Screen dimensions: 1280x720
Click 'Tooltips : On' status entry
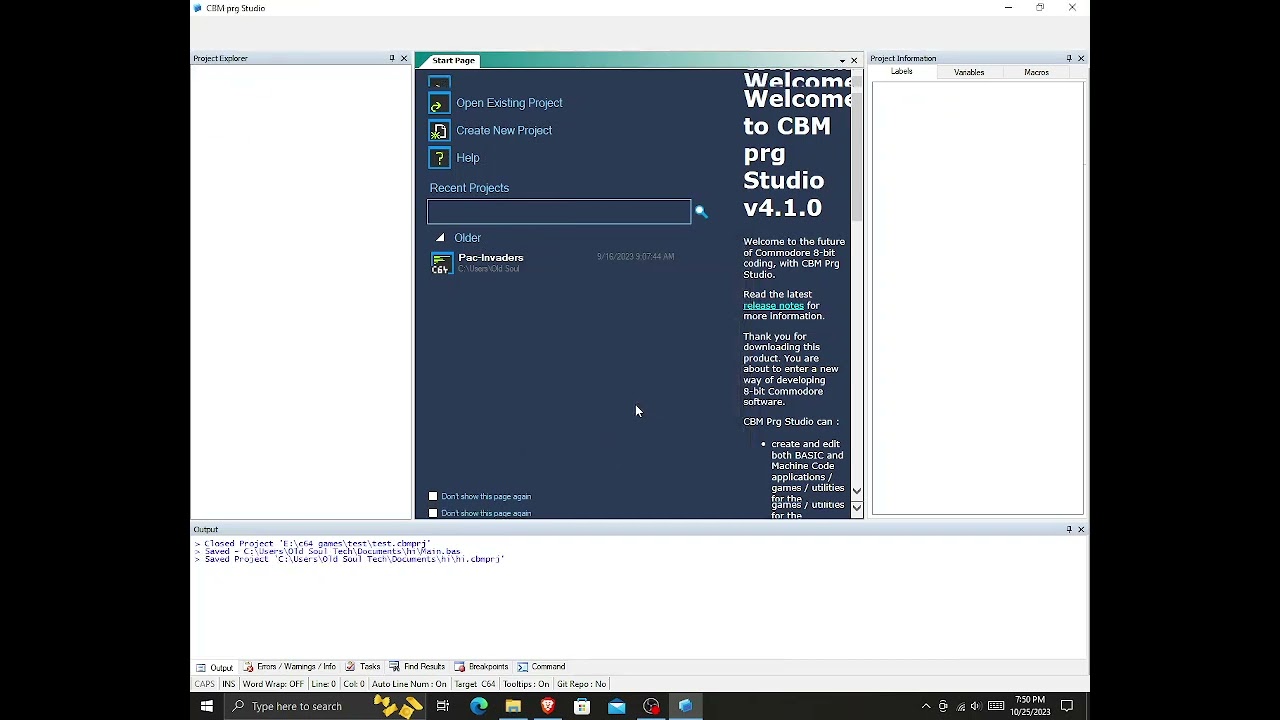(x=526, y=684)
